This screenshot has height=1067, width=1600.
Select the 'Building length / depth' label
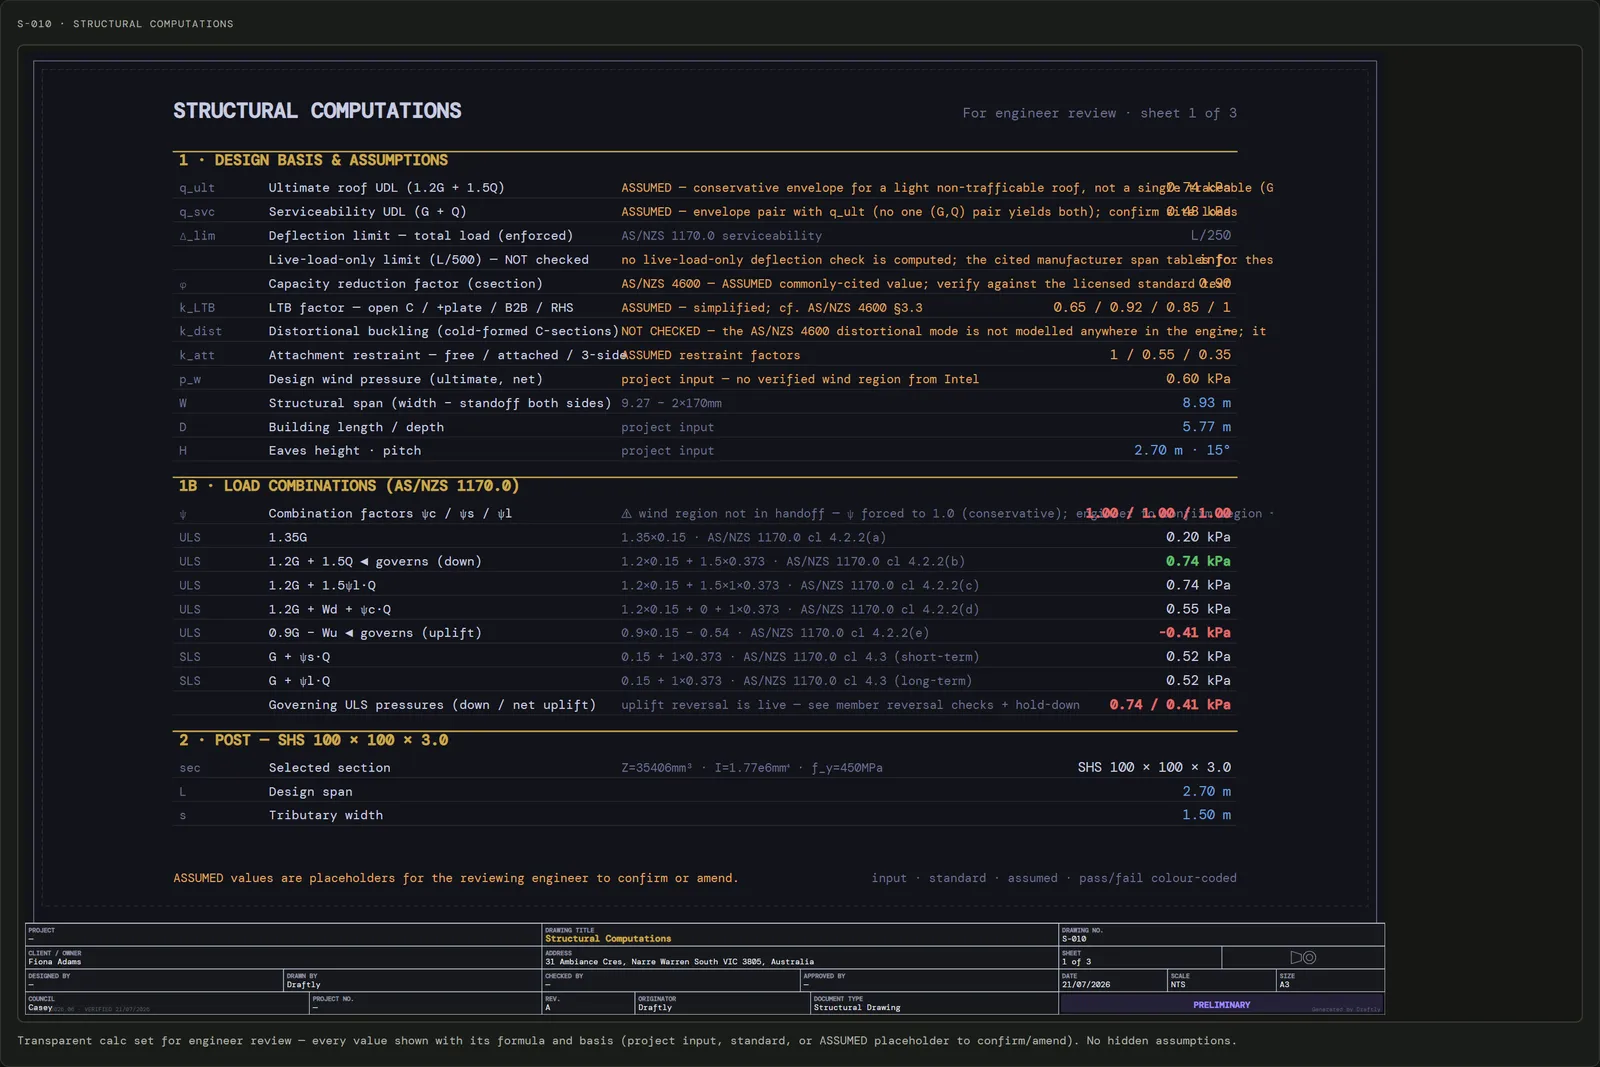coord(356,427)
